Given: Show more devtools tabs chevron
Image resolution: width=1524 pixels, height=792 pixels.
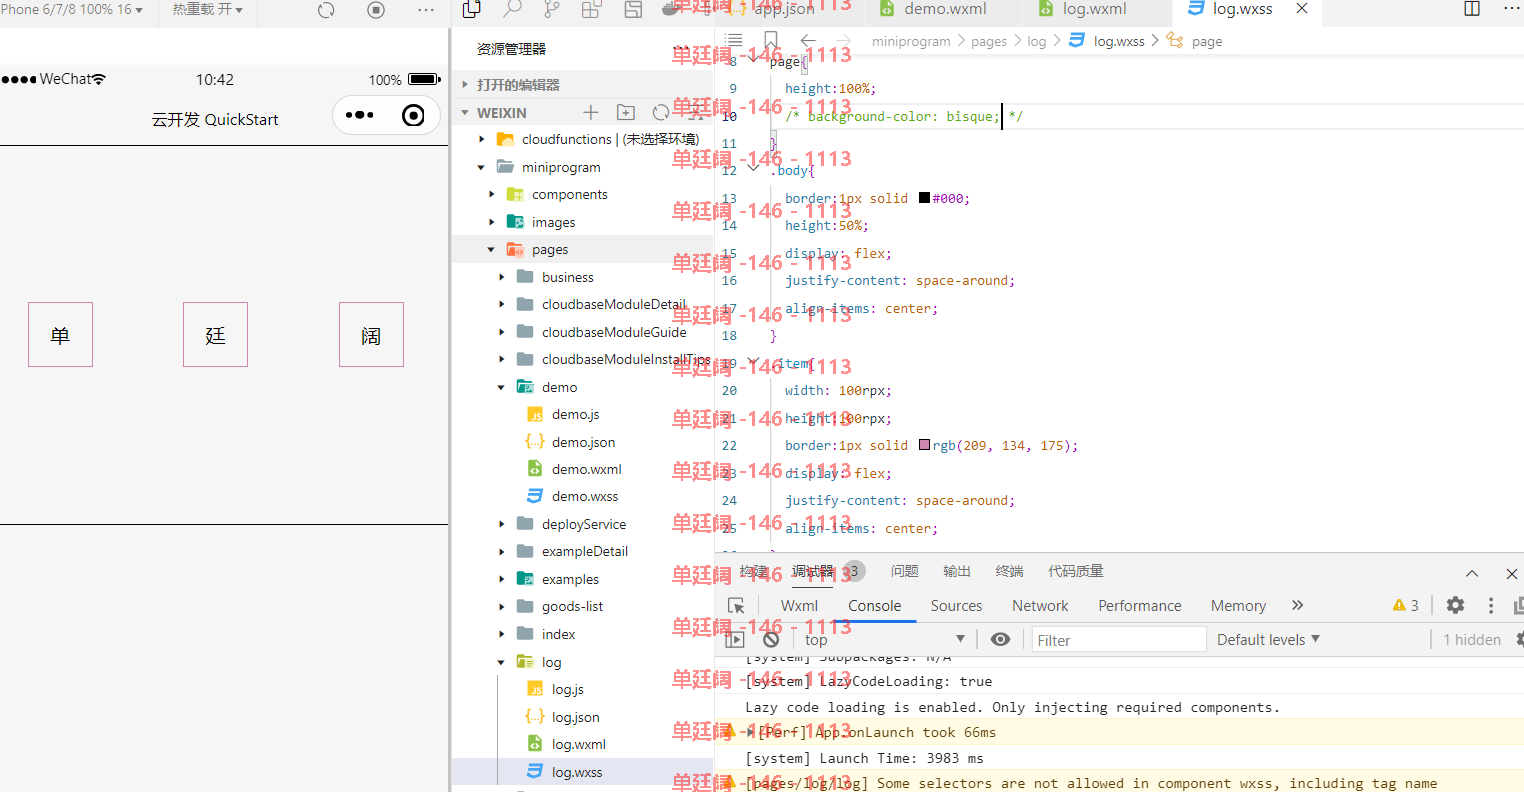Looking at the screenshot, I should click(x=1298, y=605).
